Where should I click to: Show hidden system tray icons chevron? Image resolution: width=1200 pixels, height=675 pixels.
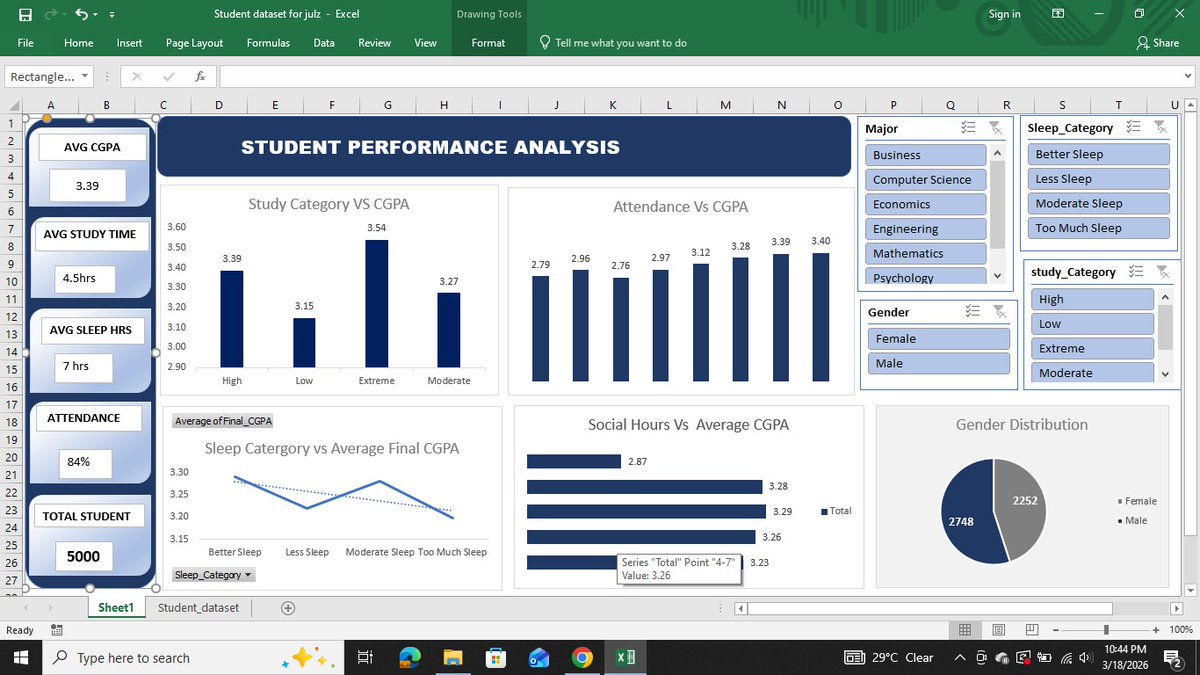(x=961, y=658)
